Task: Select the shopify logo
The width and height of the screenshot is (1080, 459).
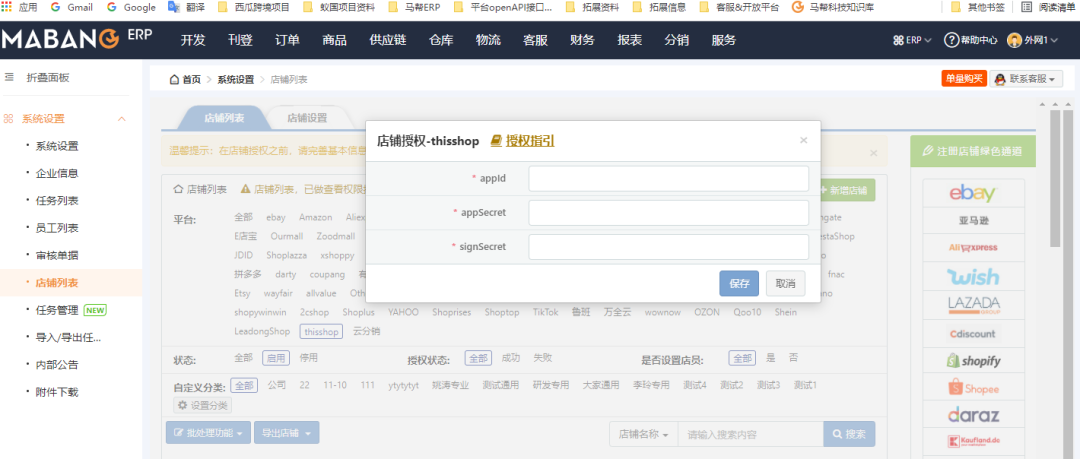Action: click(x=973, y=360)
